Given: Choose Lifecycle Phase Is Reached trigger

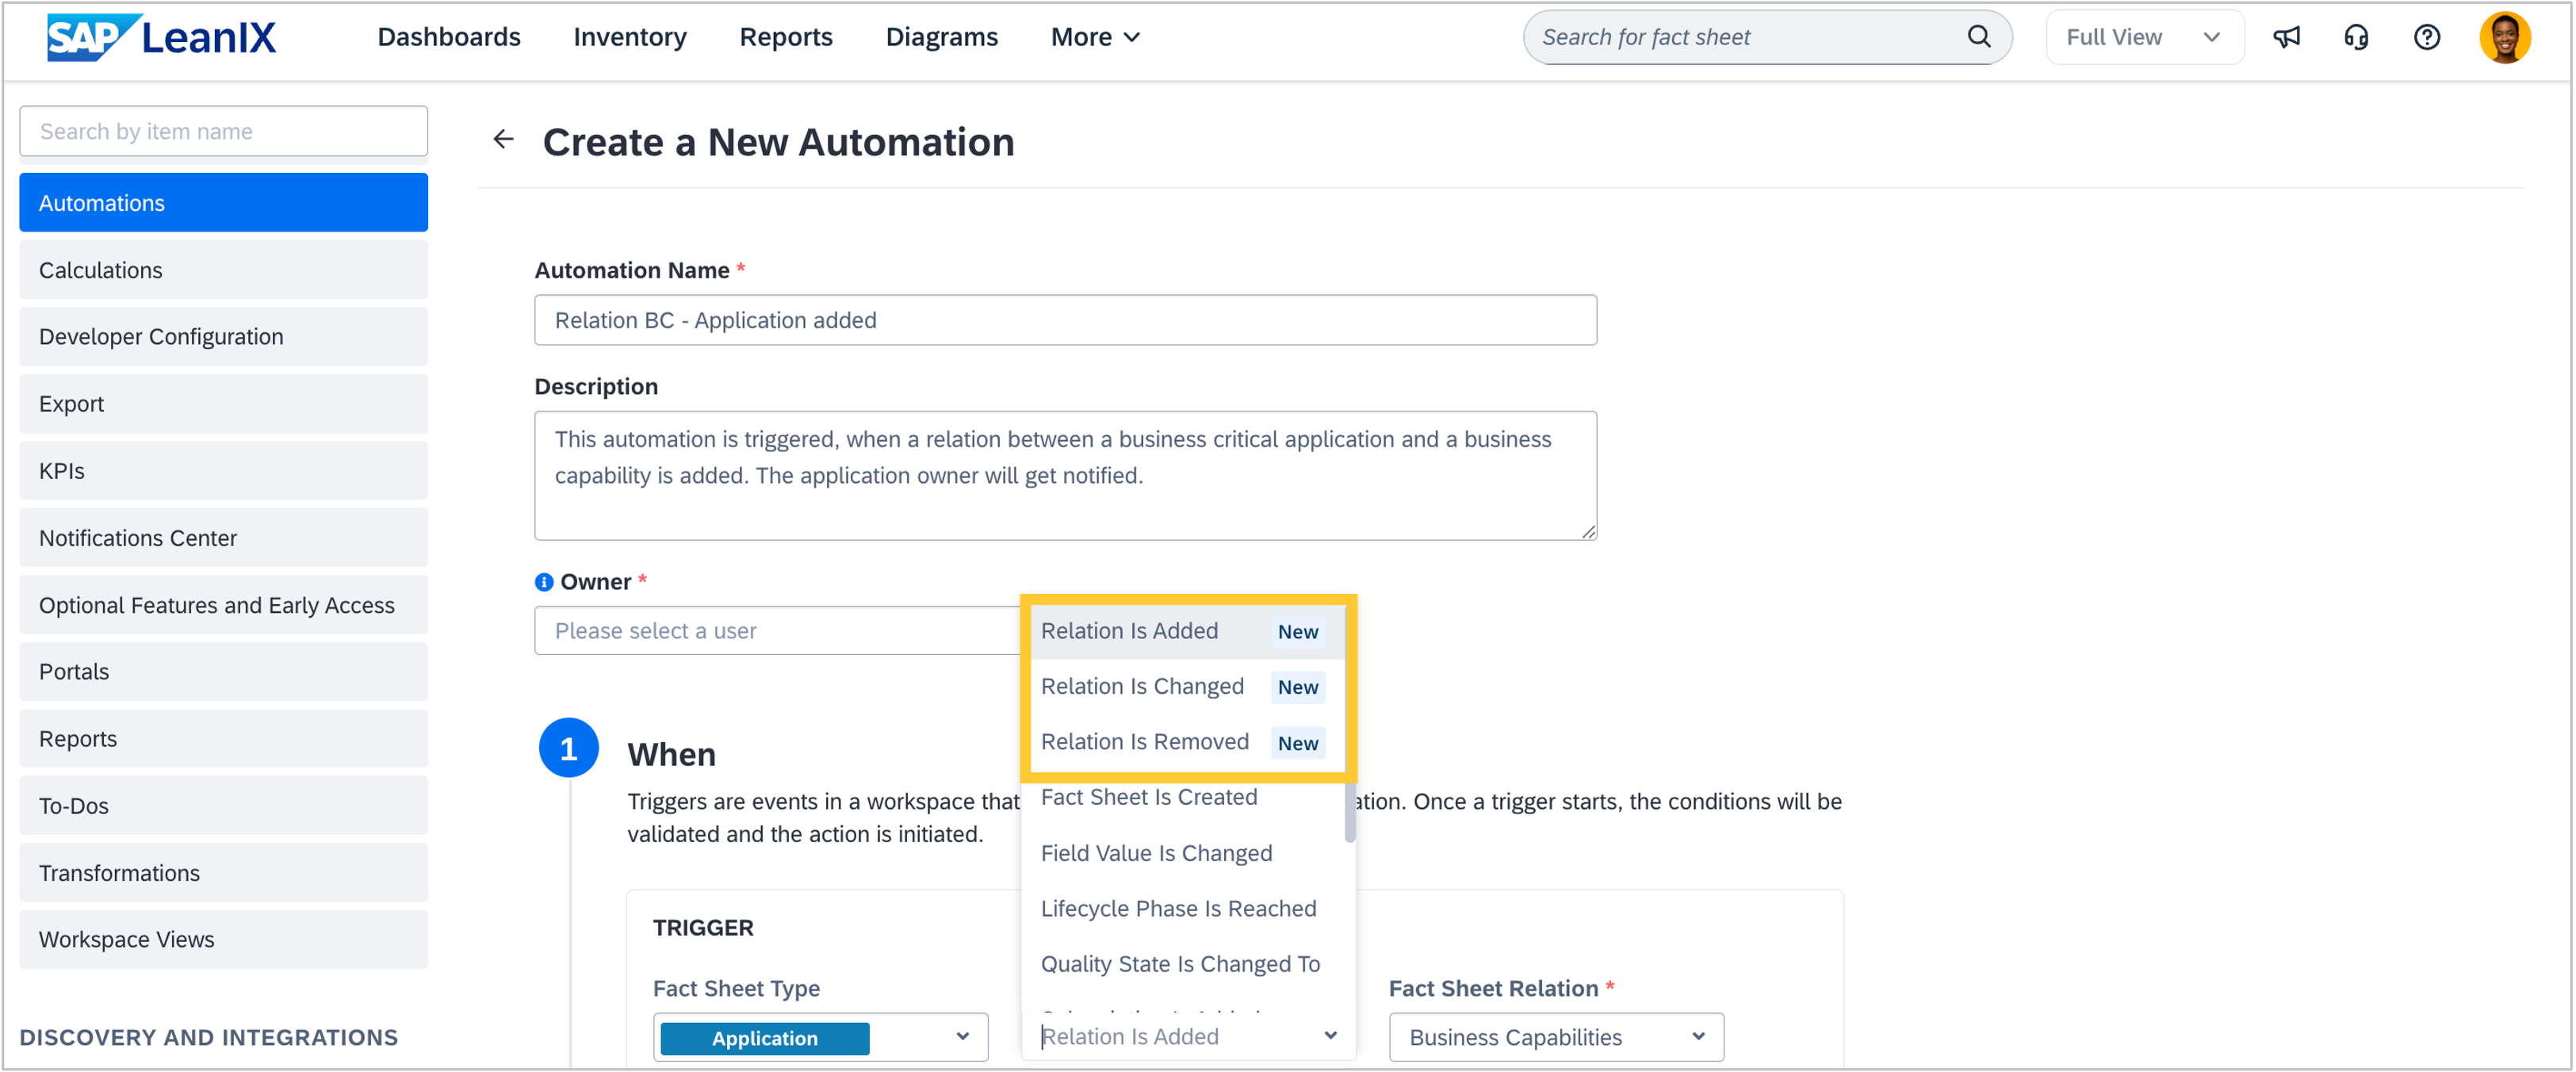Looking at the screenshot, I should coord(1178,908).
